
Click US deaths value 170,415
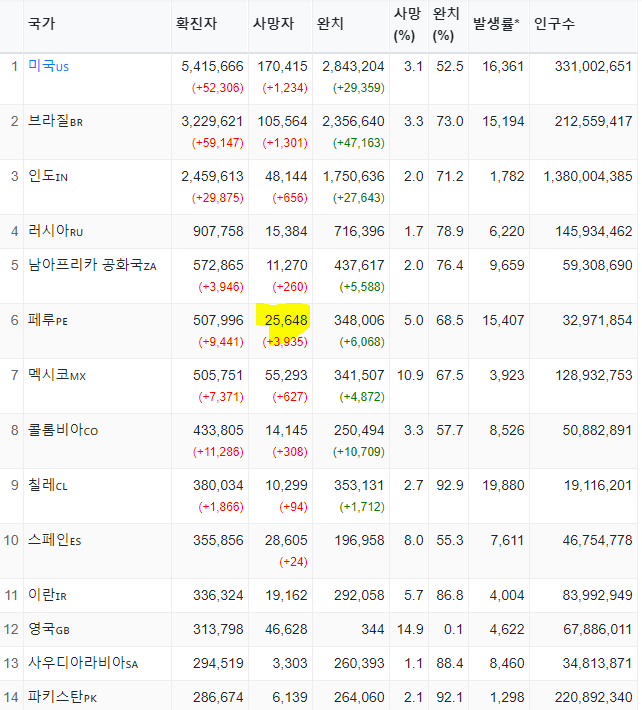[x=283, y=66]
